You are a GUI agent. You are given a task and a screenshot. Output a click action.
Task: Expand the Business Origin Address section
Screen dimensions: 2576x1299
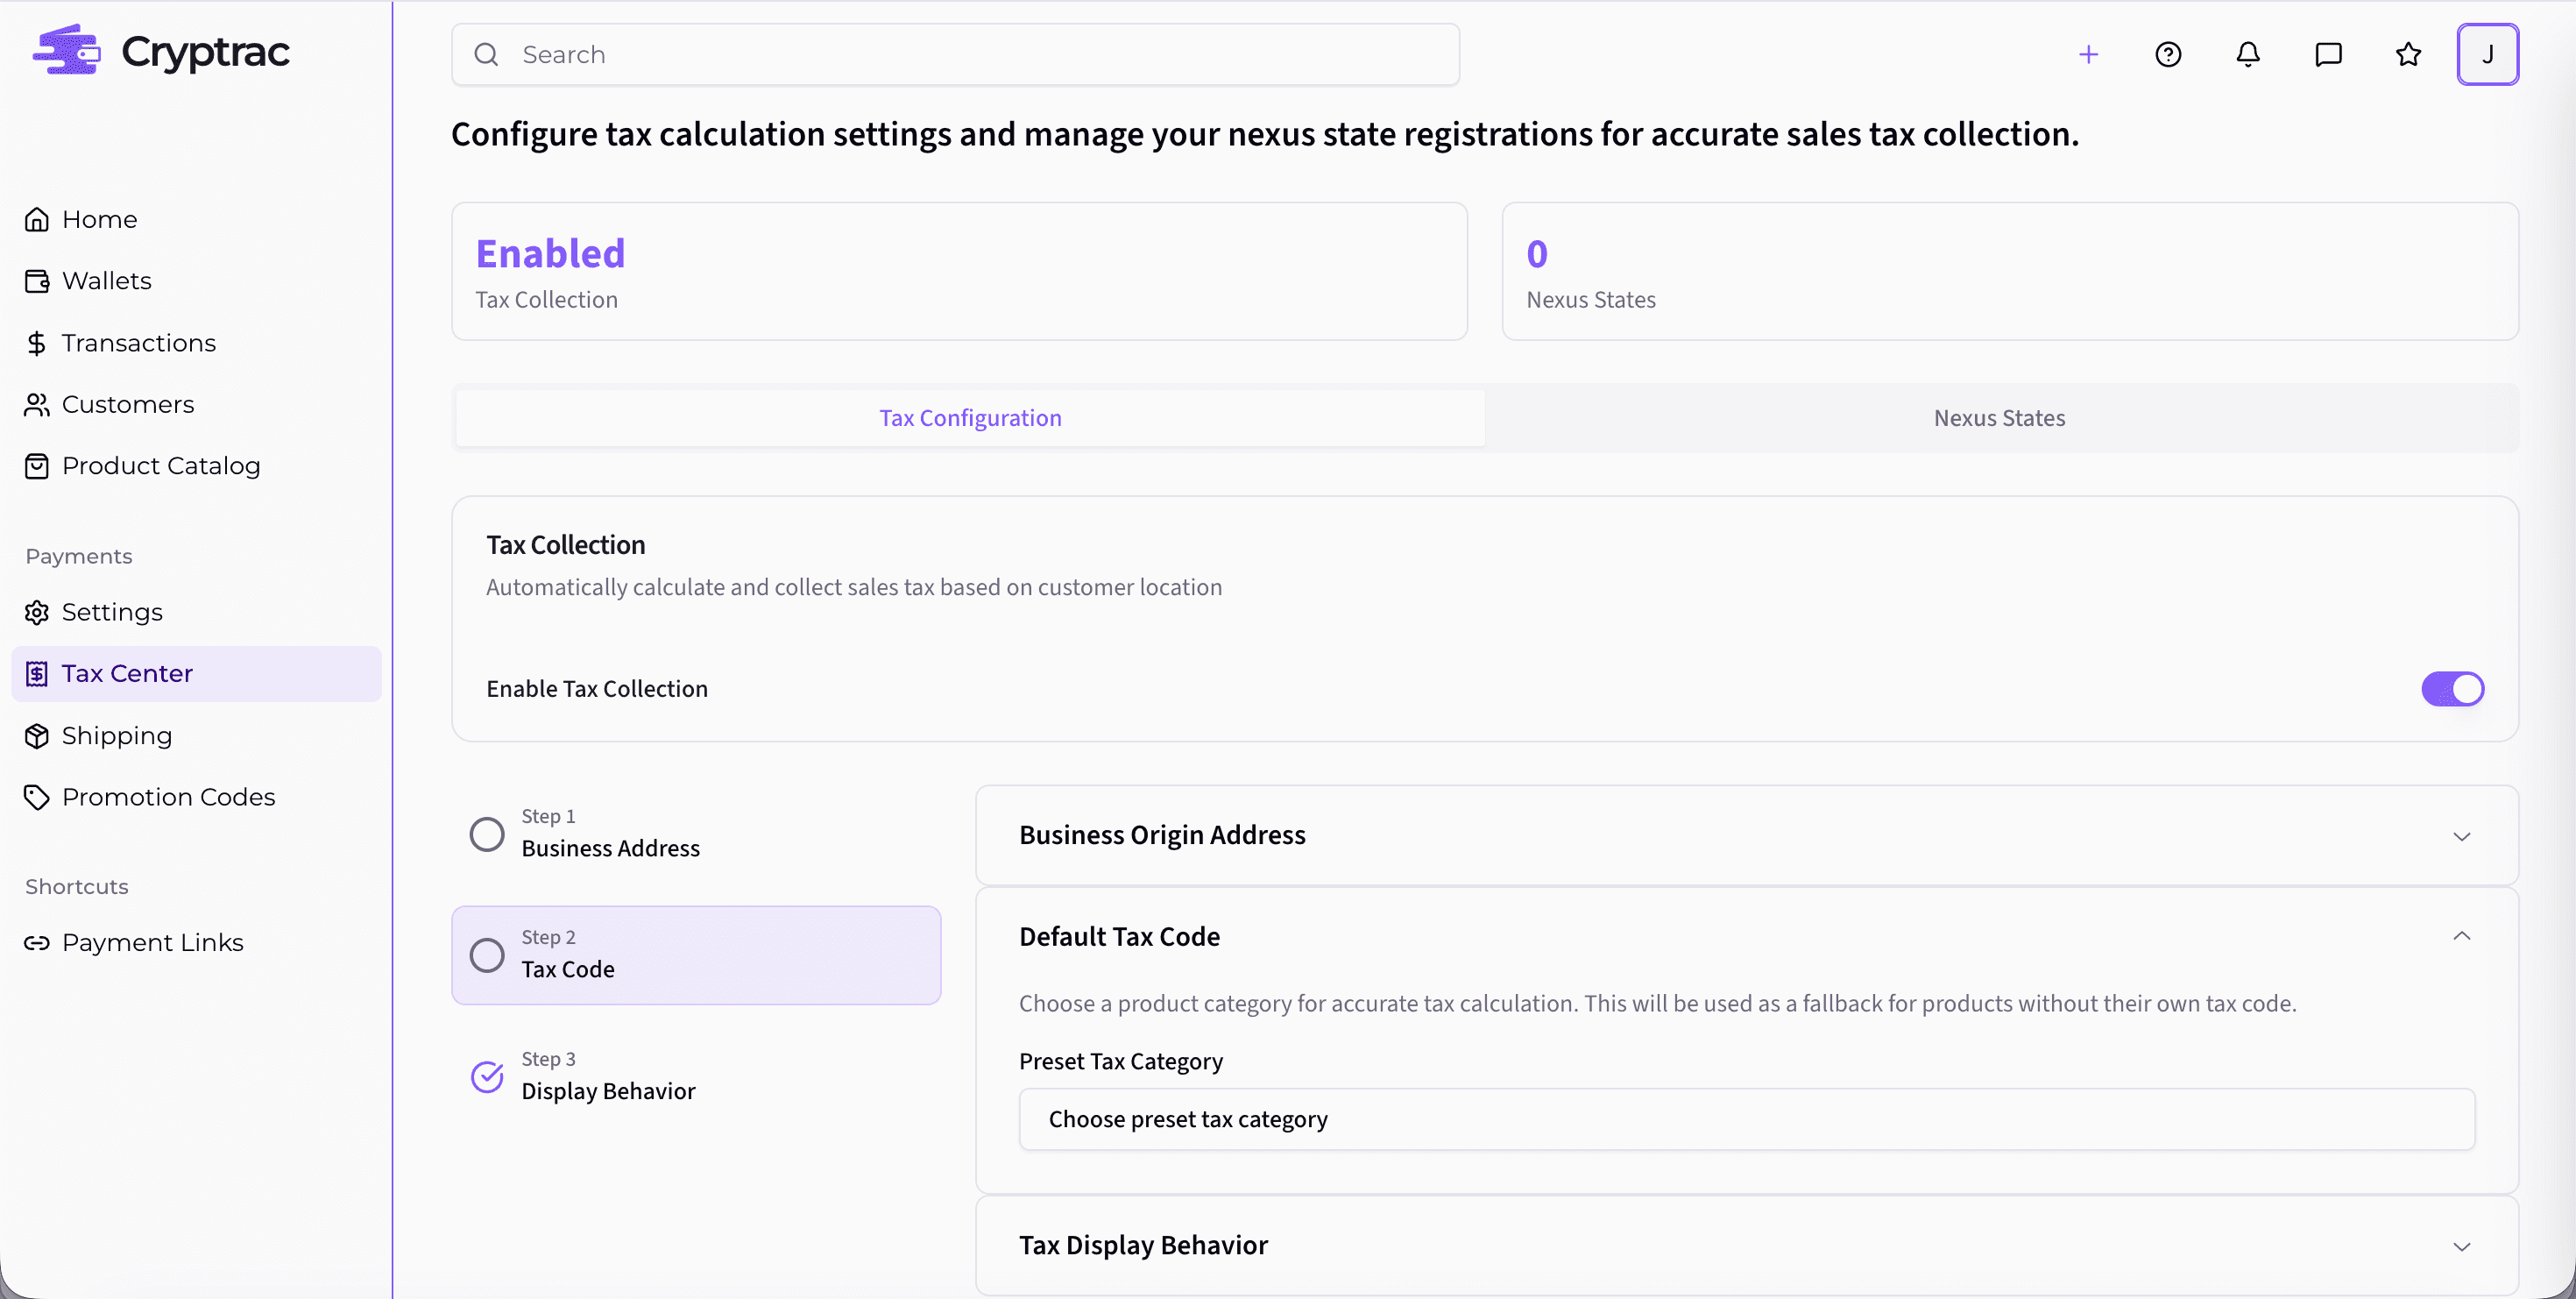pyautogui.click(x=2462, y=836)
